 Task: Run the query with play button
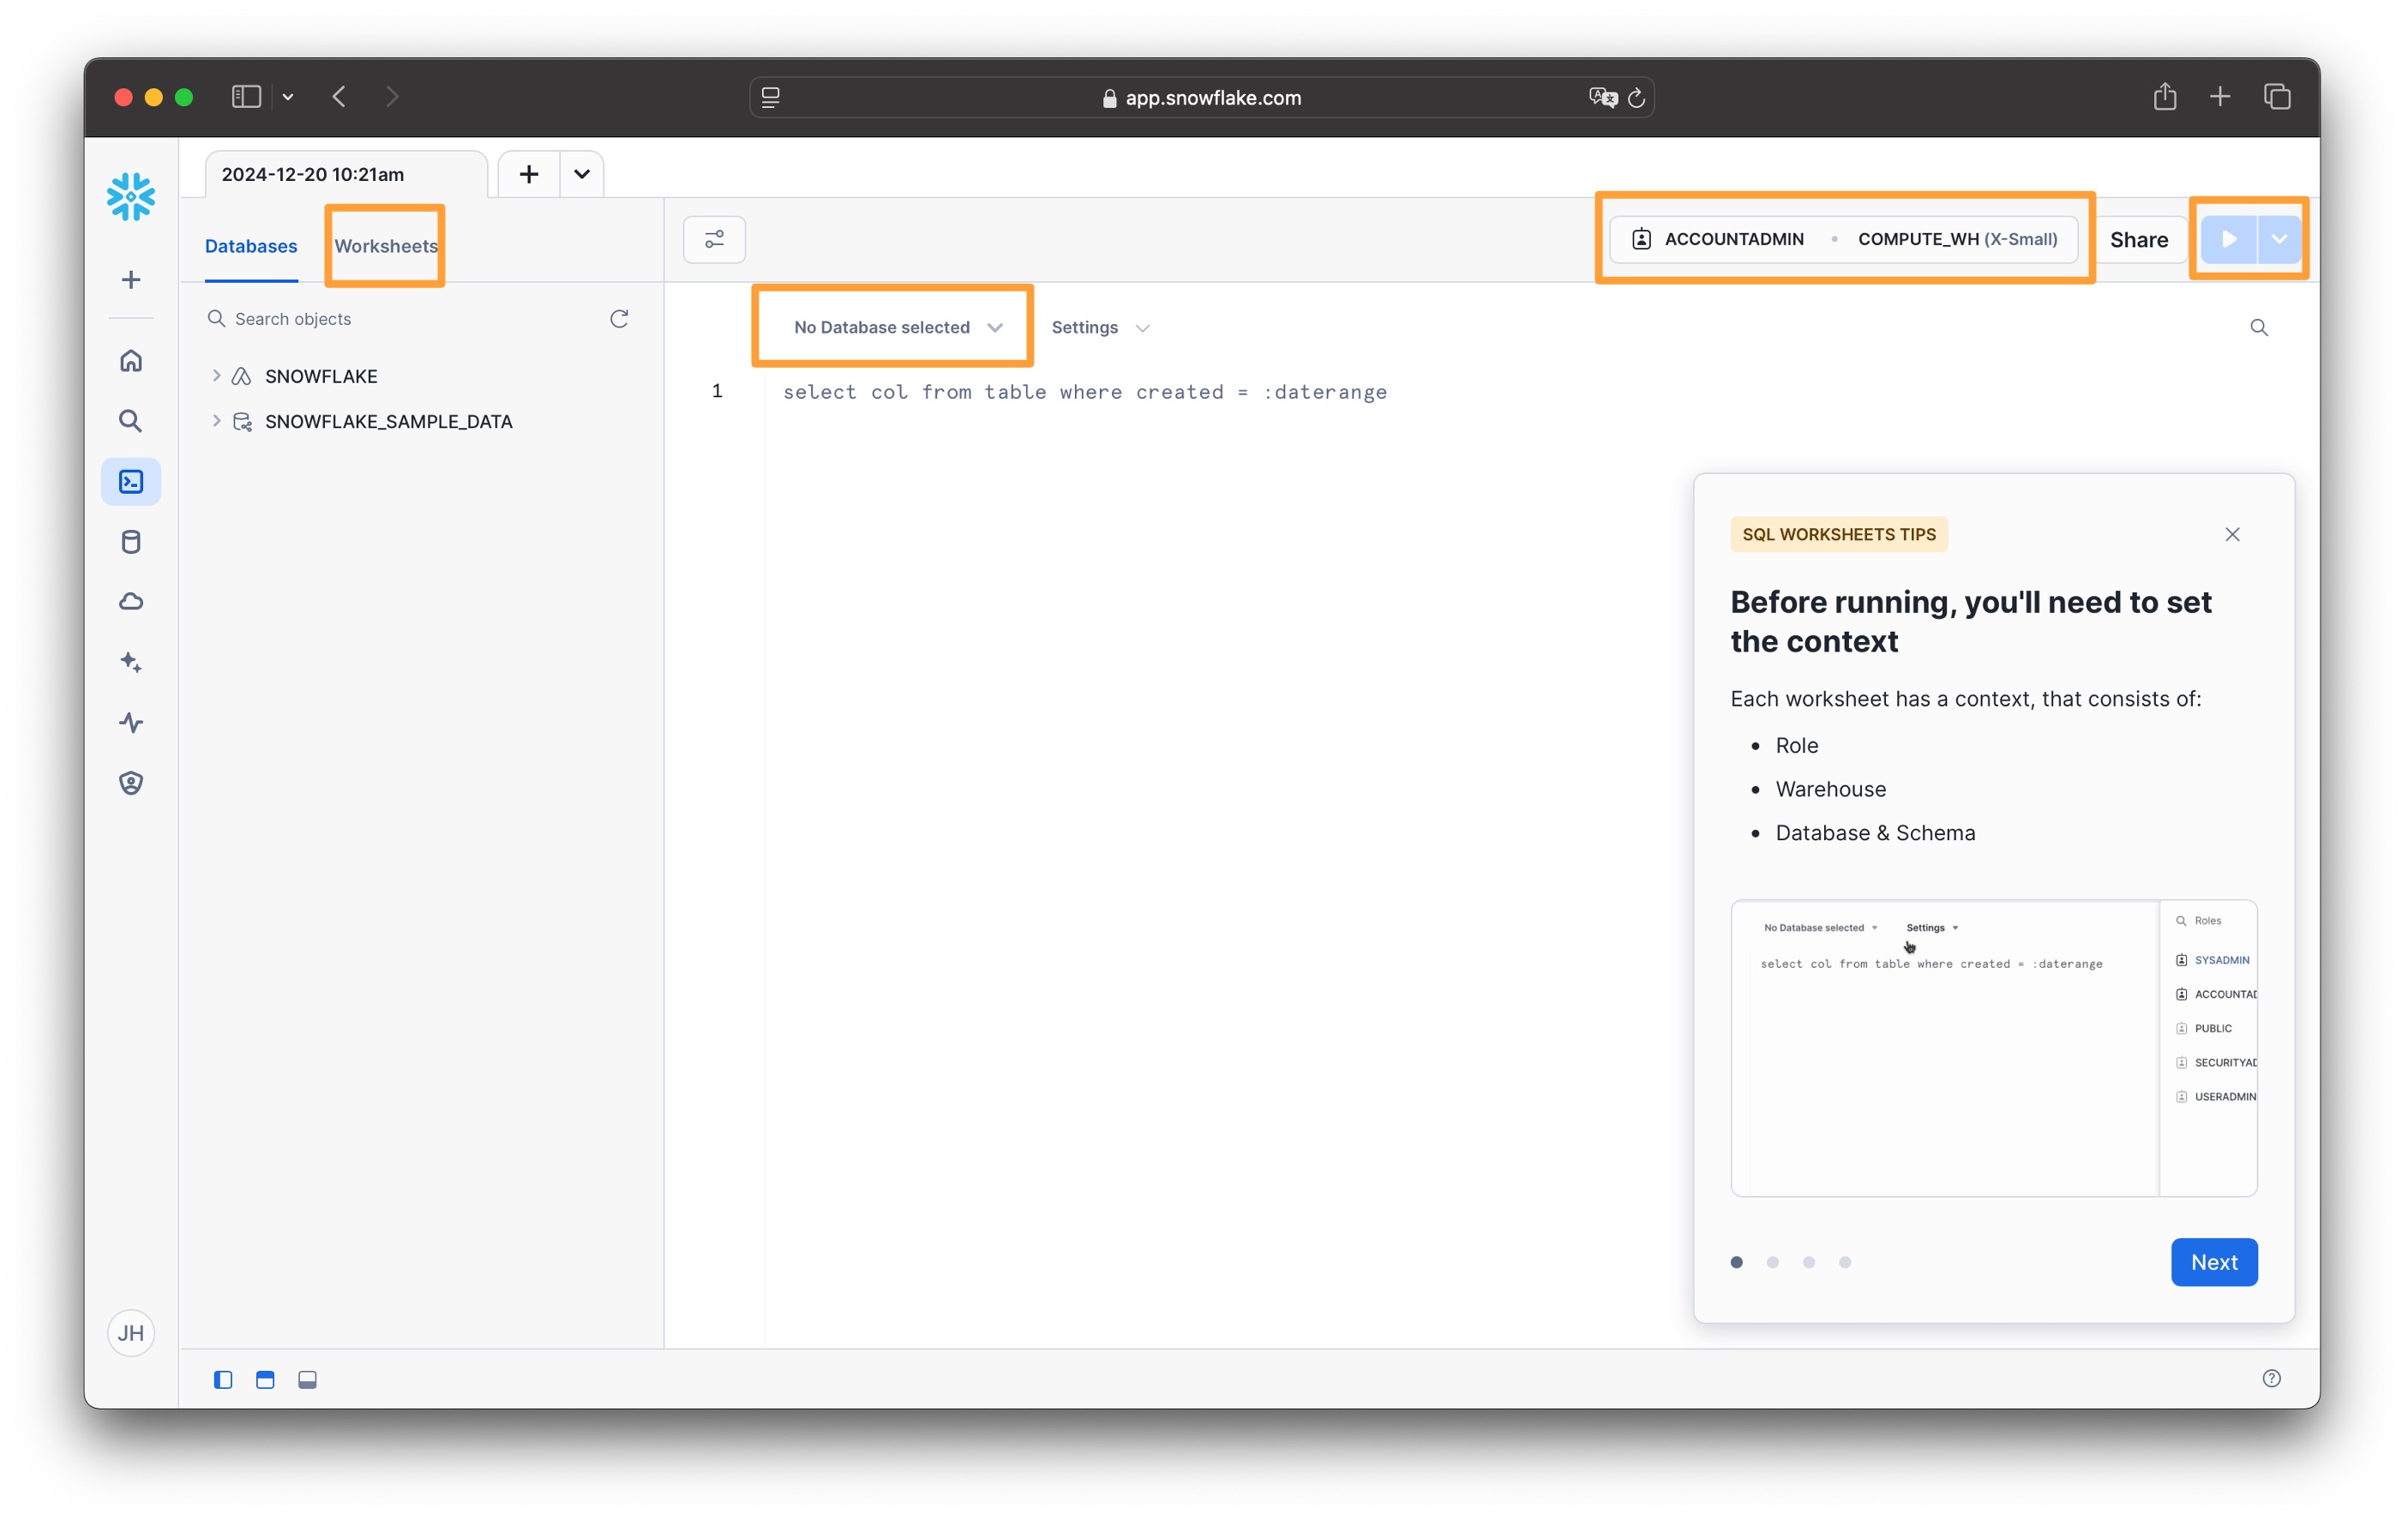[2228, 239]
